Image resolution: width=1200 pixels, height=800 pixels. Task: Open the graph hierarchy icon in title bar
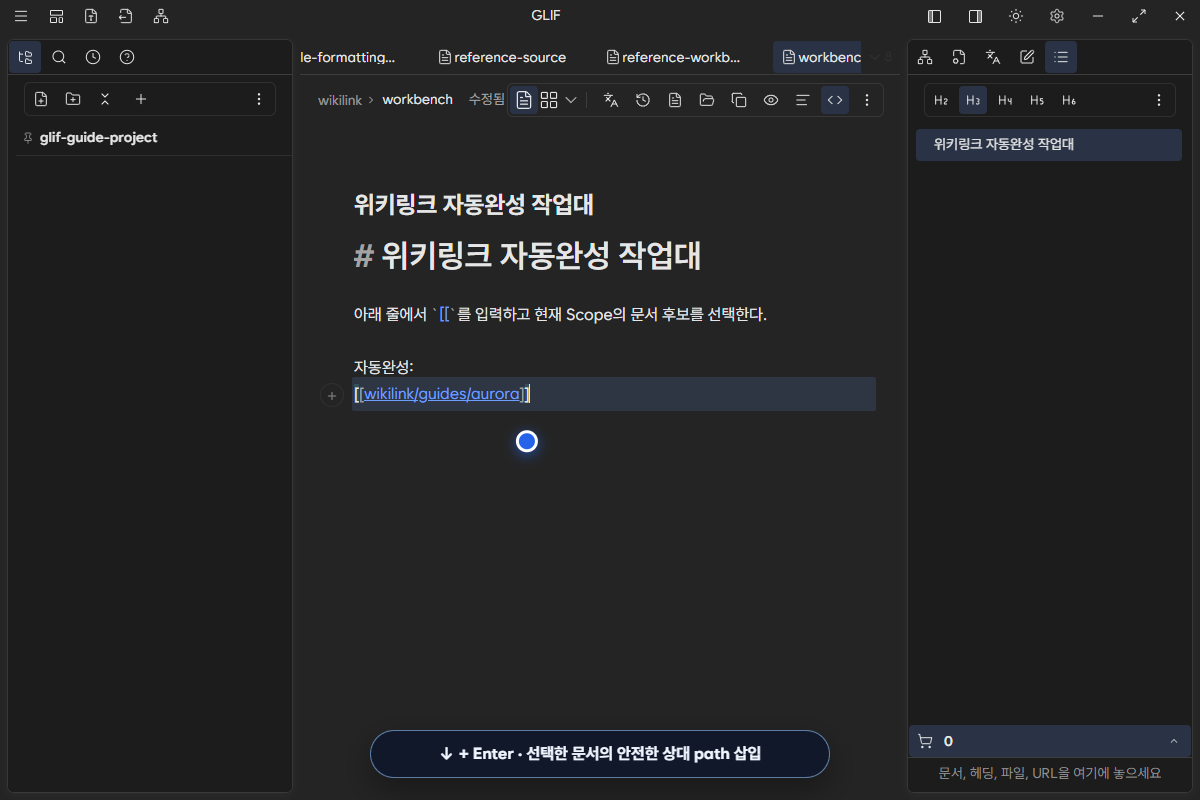(161, 16)
